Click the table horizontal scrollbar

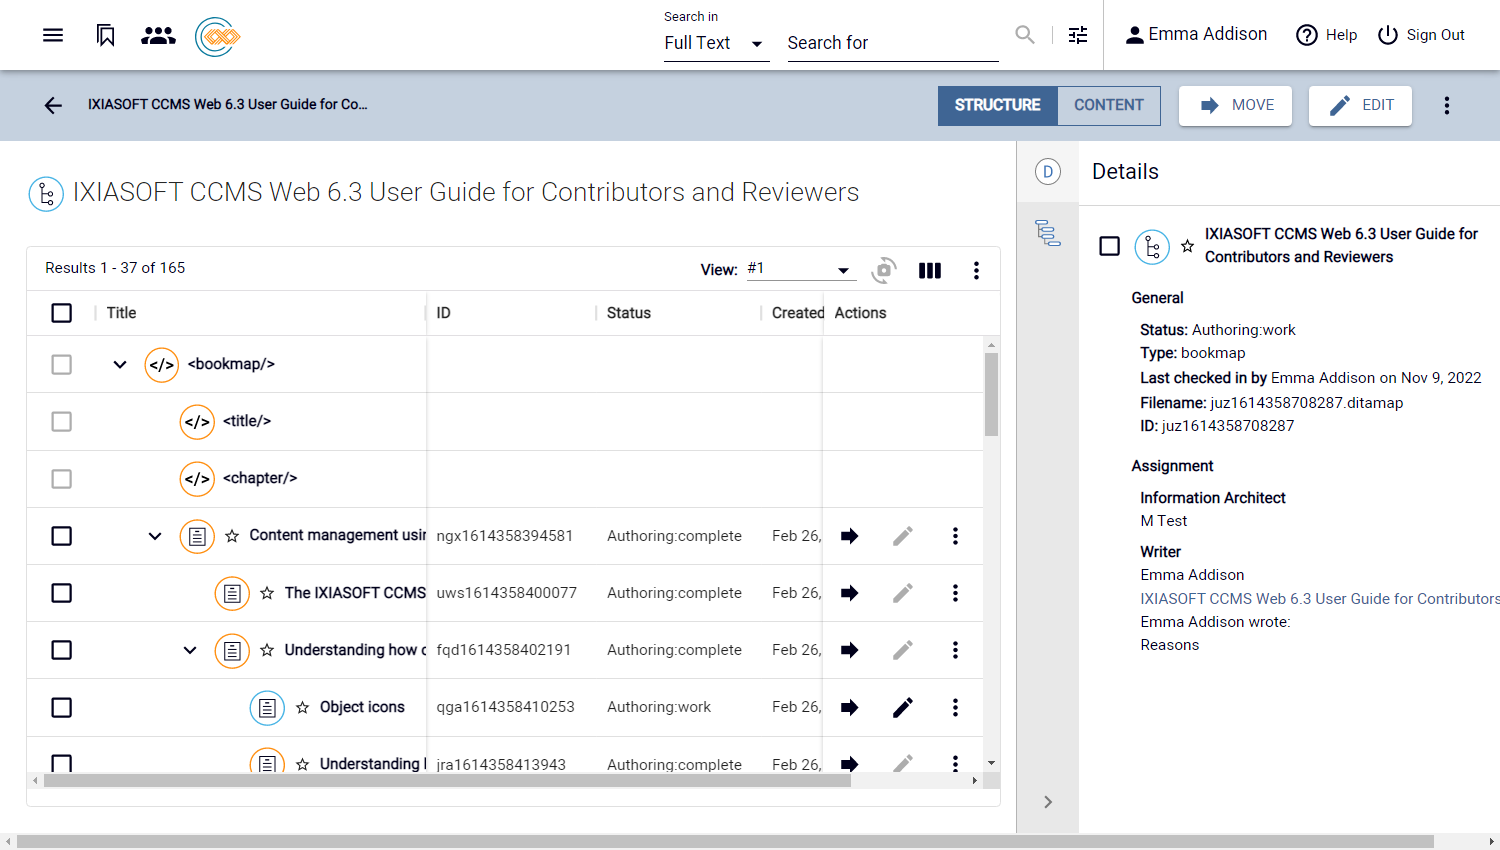coord(447,781)
